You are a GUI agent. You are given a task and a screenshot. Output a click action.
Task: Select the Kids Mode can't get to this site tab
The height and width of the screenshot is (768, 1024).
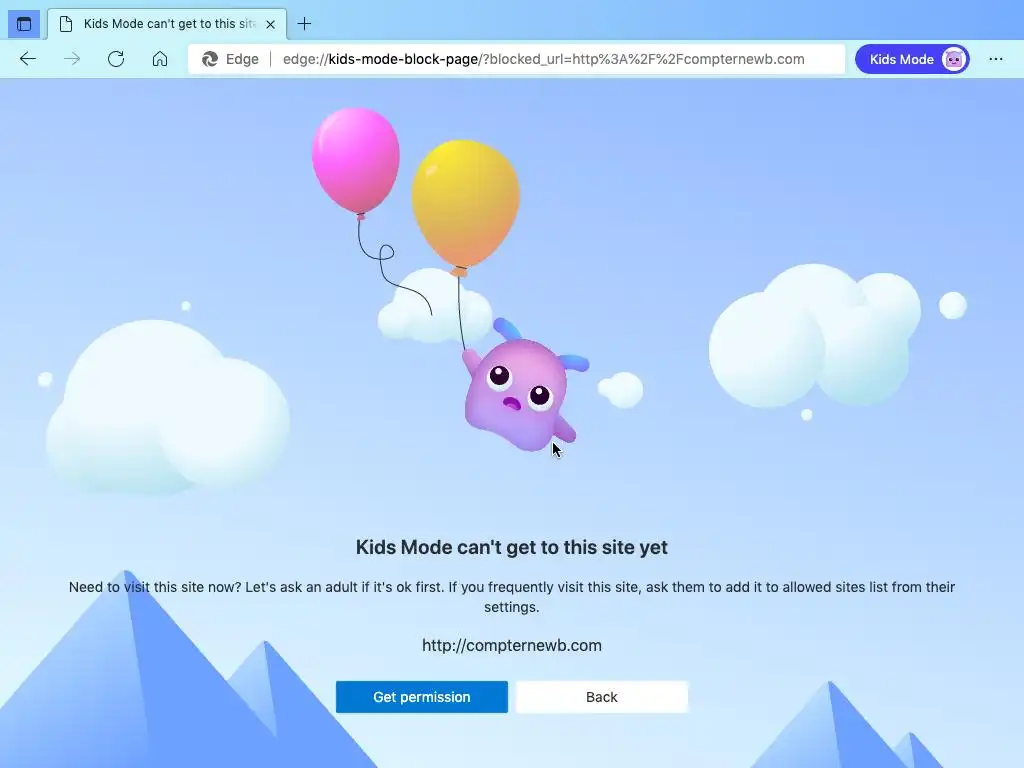click(x=167, y=24)
